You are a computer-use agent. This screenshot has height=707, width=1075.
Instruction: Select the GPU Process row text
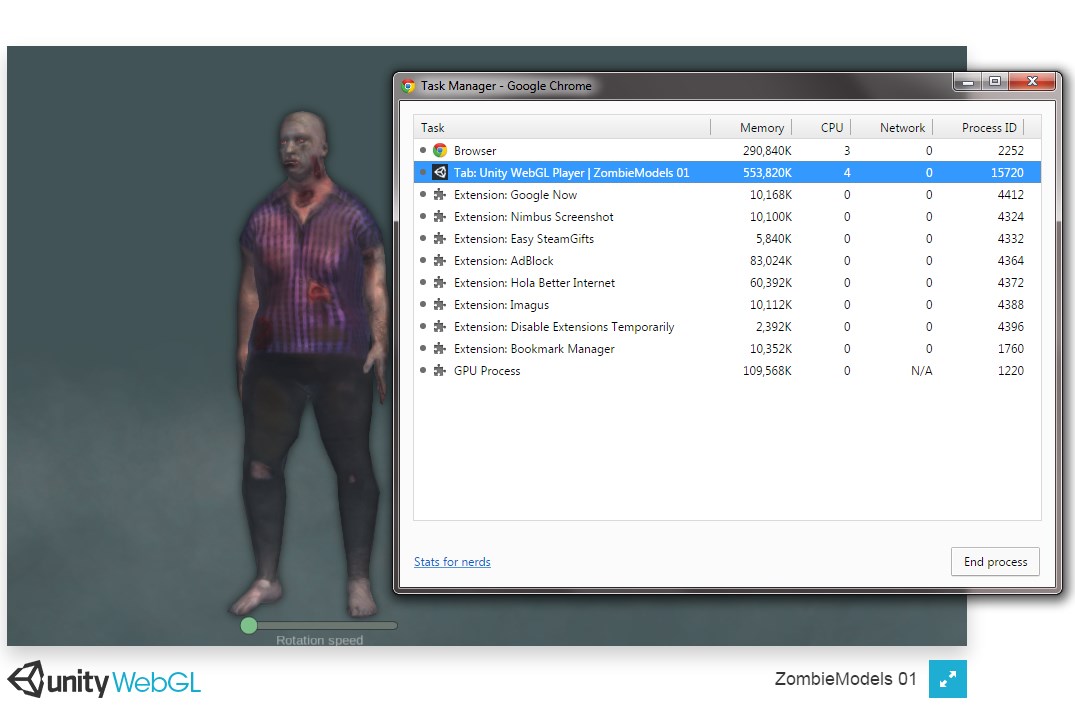[x=487, y=370]
